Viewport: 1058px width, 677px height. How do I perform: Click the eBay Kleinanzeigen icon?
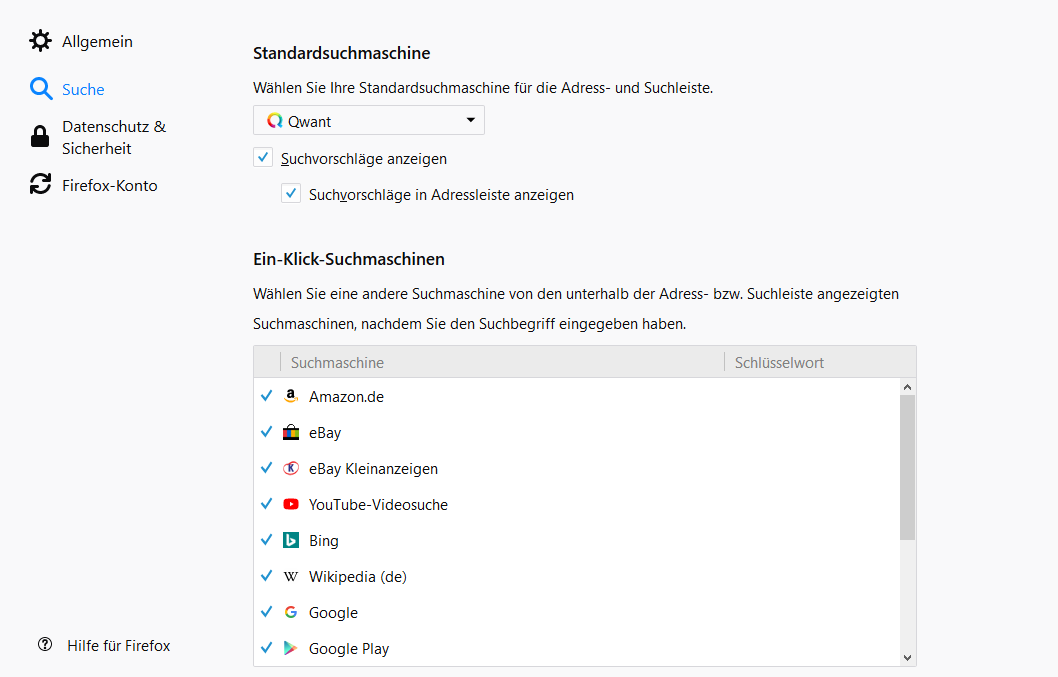coord(291,468)
